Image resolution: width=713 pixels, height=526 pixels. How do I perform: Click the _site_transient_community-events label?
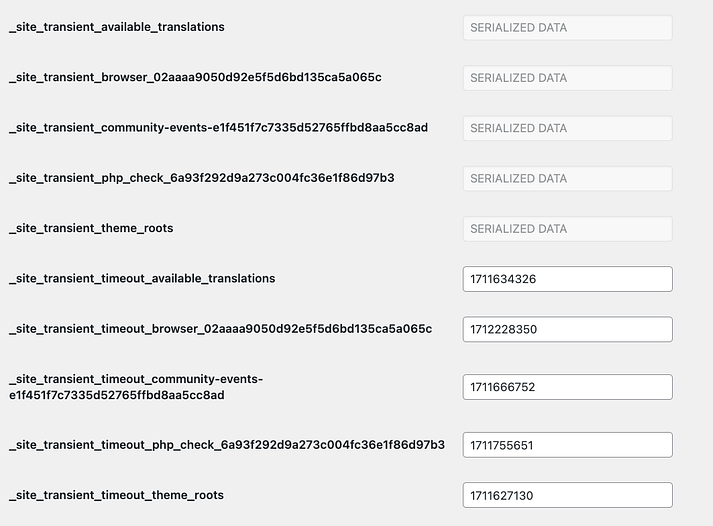tap(218, 127)
